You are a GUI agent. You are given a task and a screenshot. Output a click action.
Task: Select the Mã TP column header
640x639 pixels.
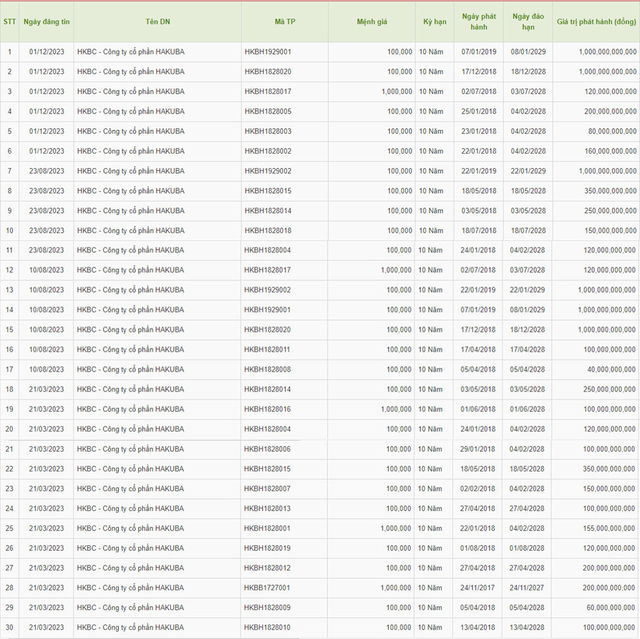tap(284, 21)
